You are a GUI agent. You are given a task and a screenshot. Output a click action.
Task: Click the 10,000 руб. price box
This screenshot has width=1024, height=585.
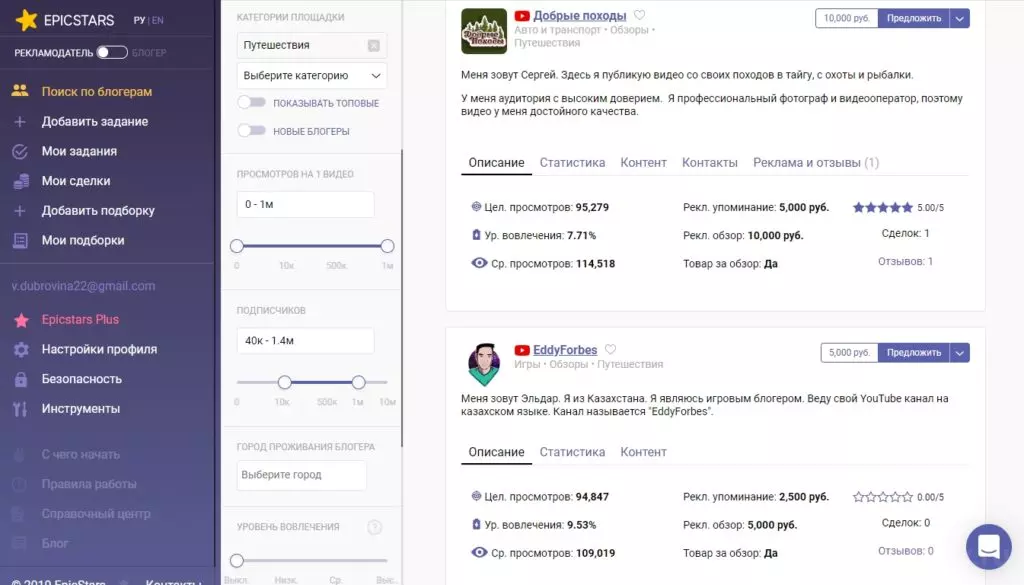tap(846, 18)
